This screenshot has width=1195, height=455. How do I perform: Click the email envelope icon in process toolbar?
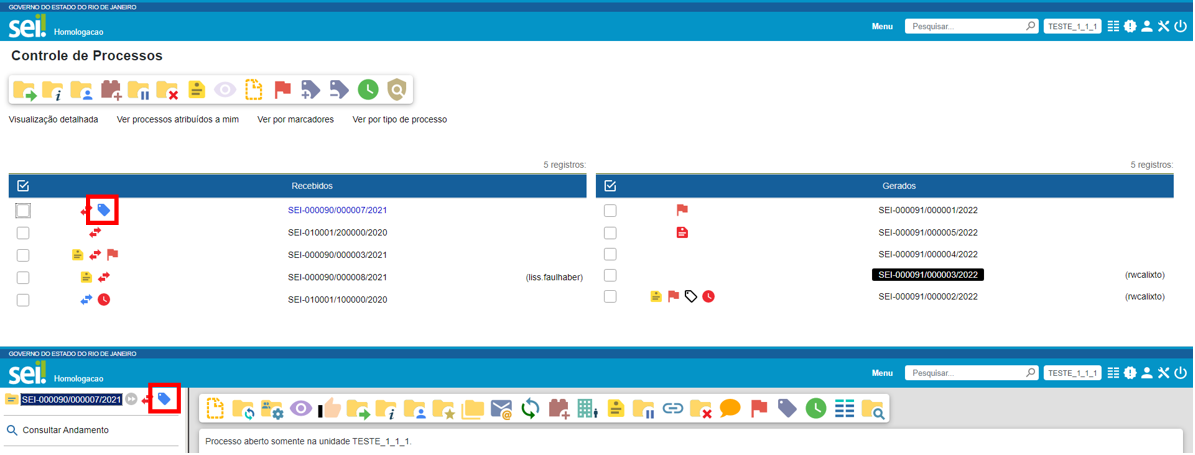pos(501,408)
